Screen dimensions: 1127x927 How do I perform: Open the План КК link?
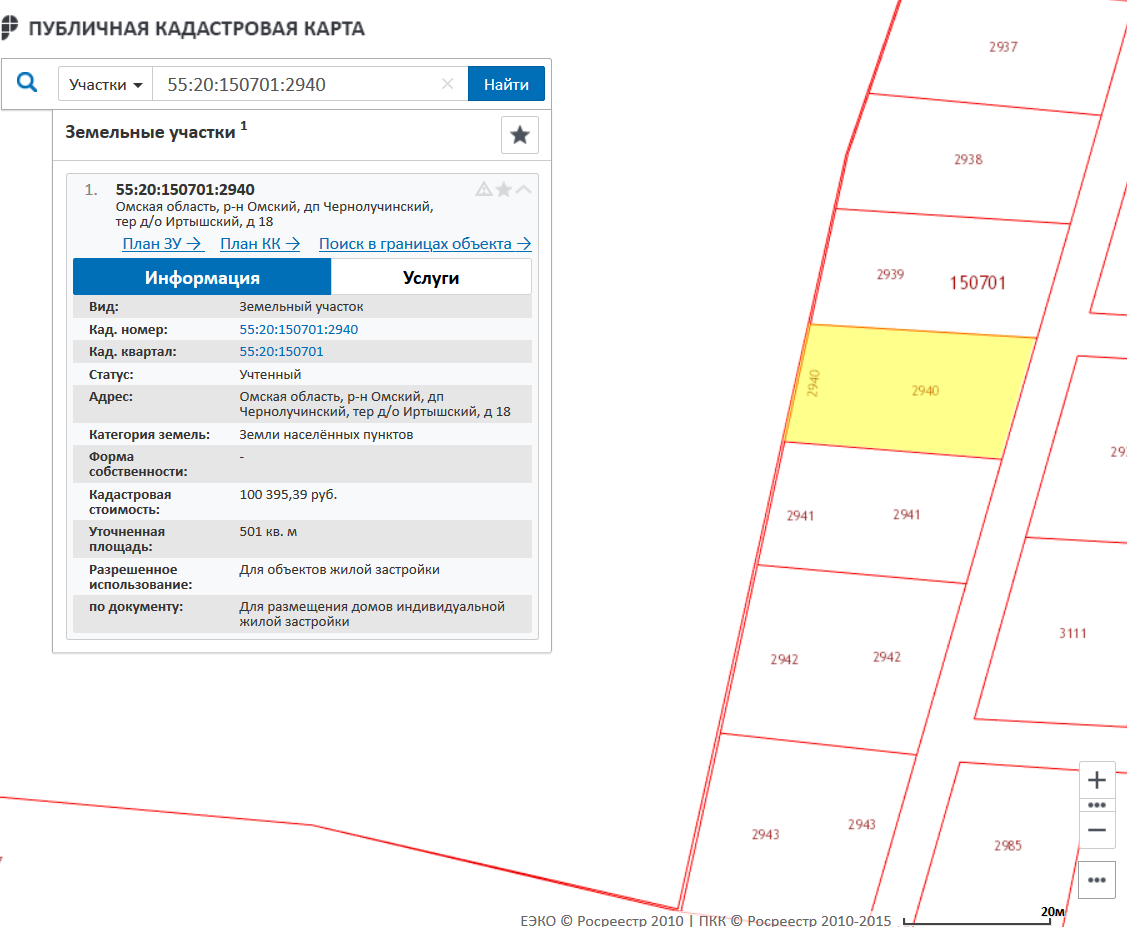(260, 244)
